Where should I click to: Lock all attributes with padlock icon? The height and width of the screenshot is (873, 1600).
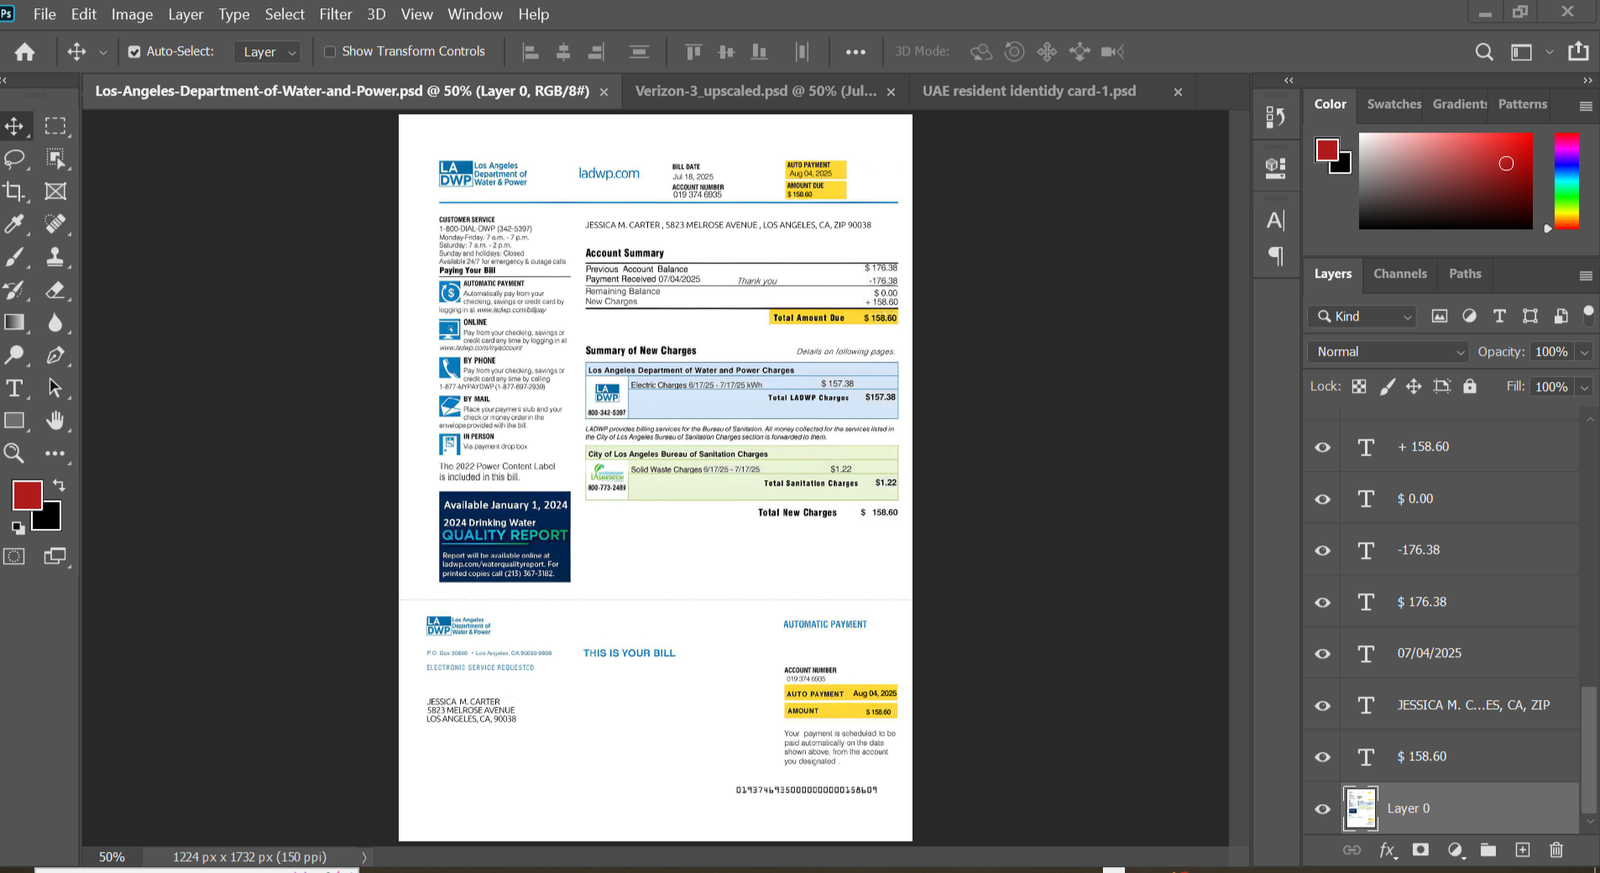pyautogui.click(x=1470, y=386)
